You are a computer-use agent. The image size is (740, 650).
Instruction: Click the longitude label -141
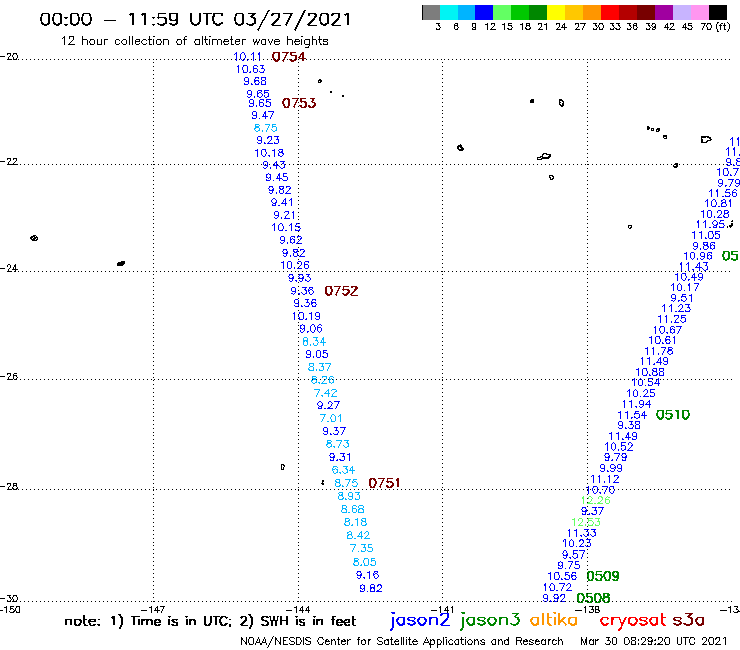coord(442,609)
